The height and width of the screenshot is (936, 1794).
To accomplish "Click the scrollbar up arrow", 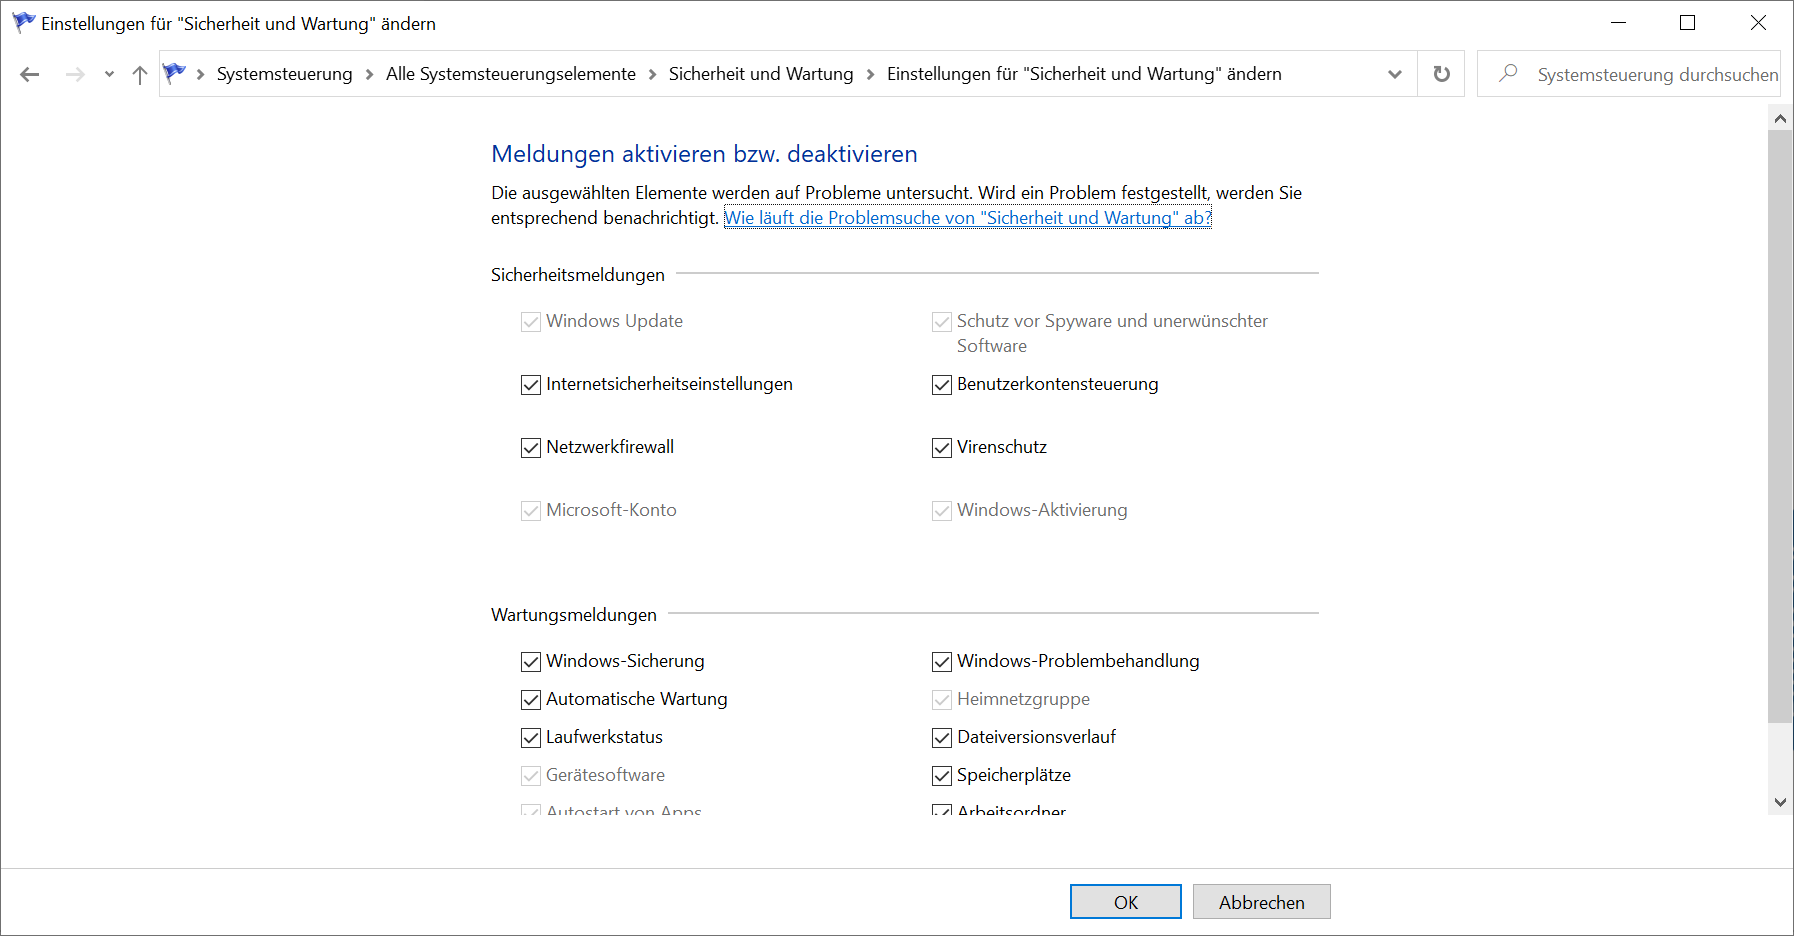I will pyautogui.click(x=1780, y=118).
